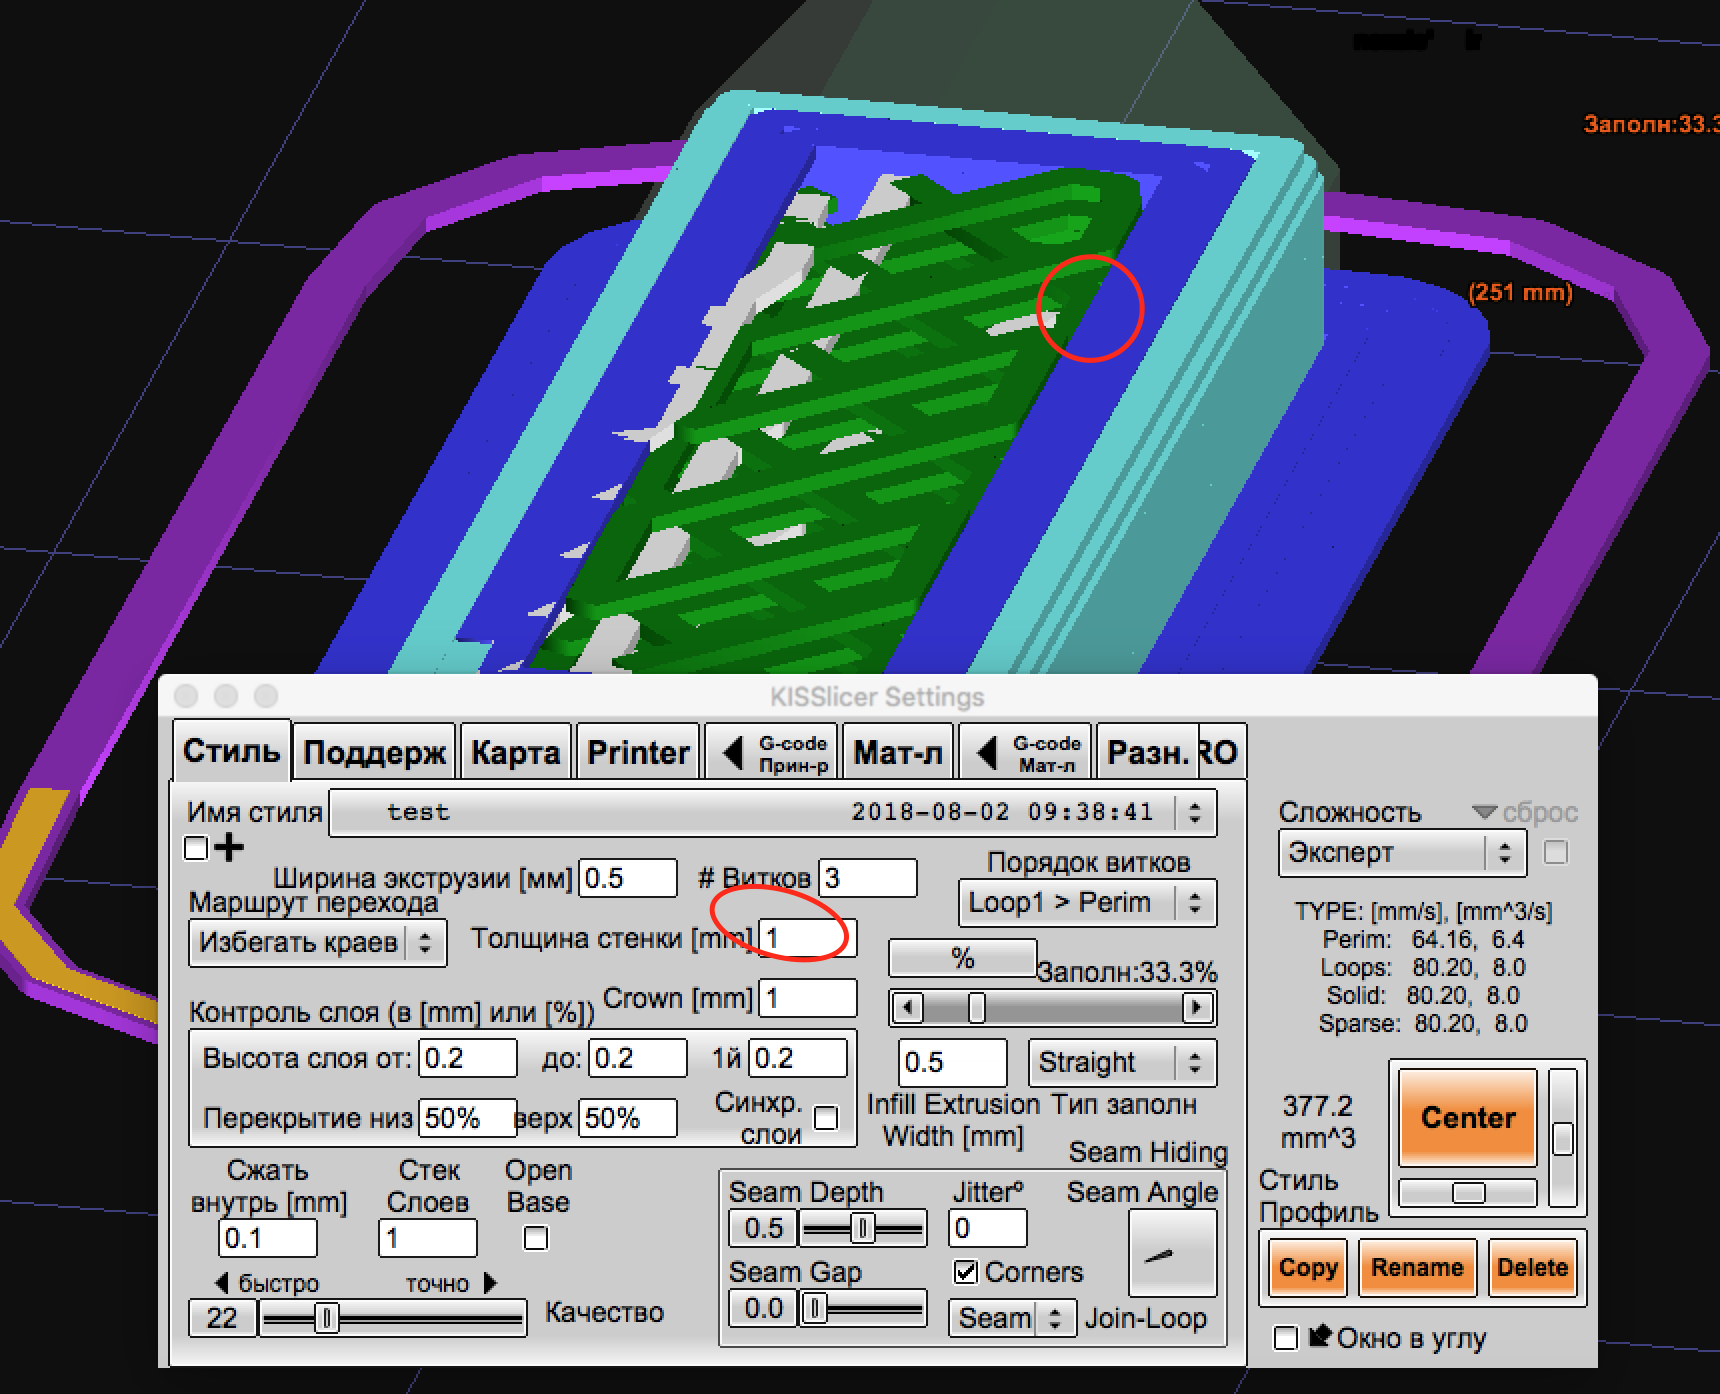Click the Seam Depth slider
Image resolution: width=1720 pixels, height=1394 pixels.
coord(862,1228)
